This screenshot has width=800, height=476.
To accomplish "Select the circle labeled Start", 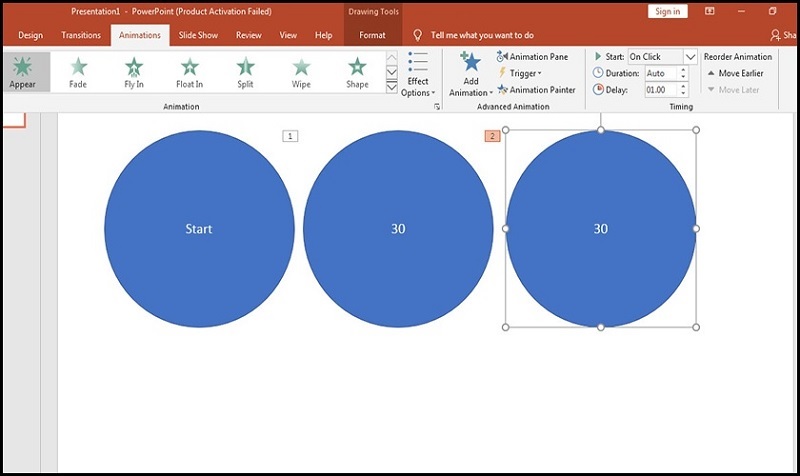I will (199, 229).
